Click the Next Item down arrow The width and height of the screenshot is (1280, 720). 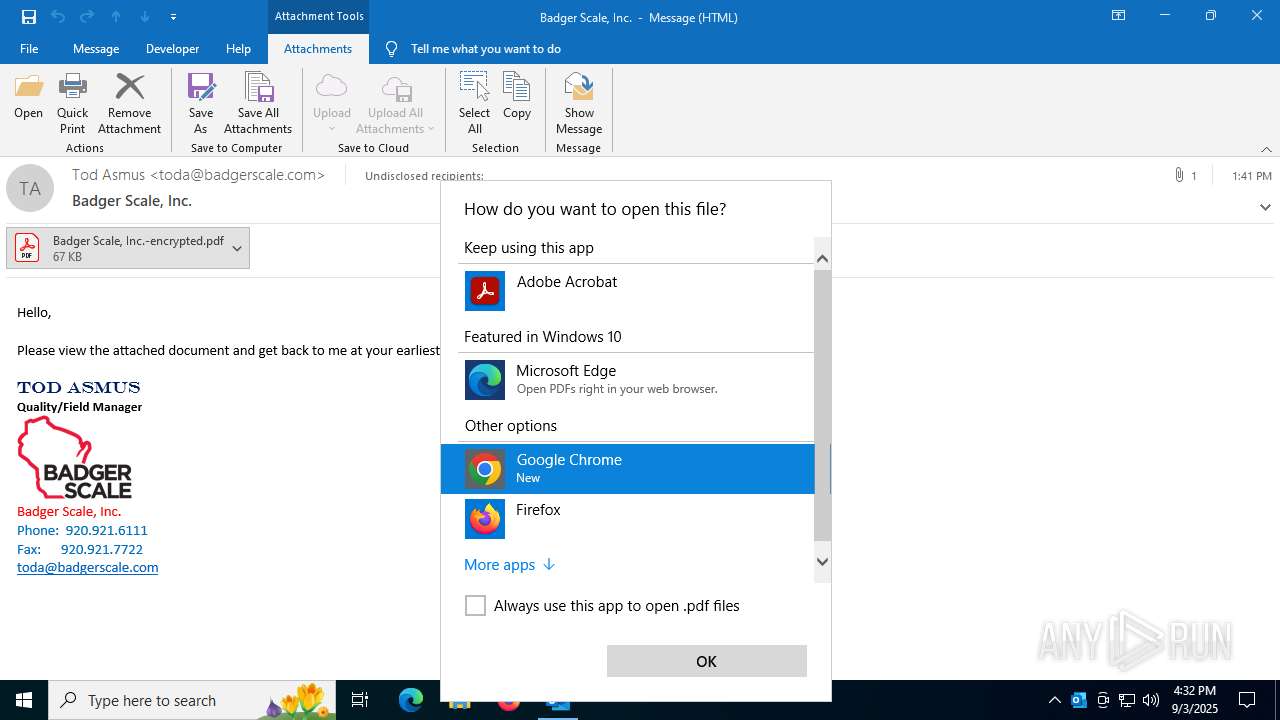point(145,17)
